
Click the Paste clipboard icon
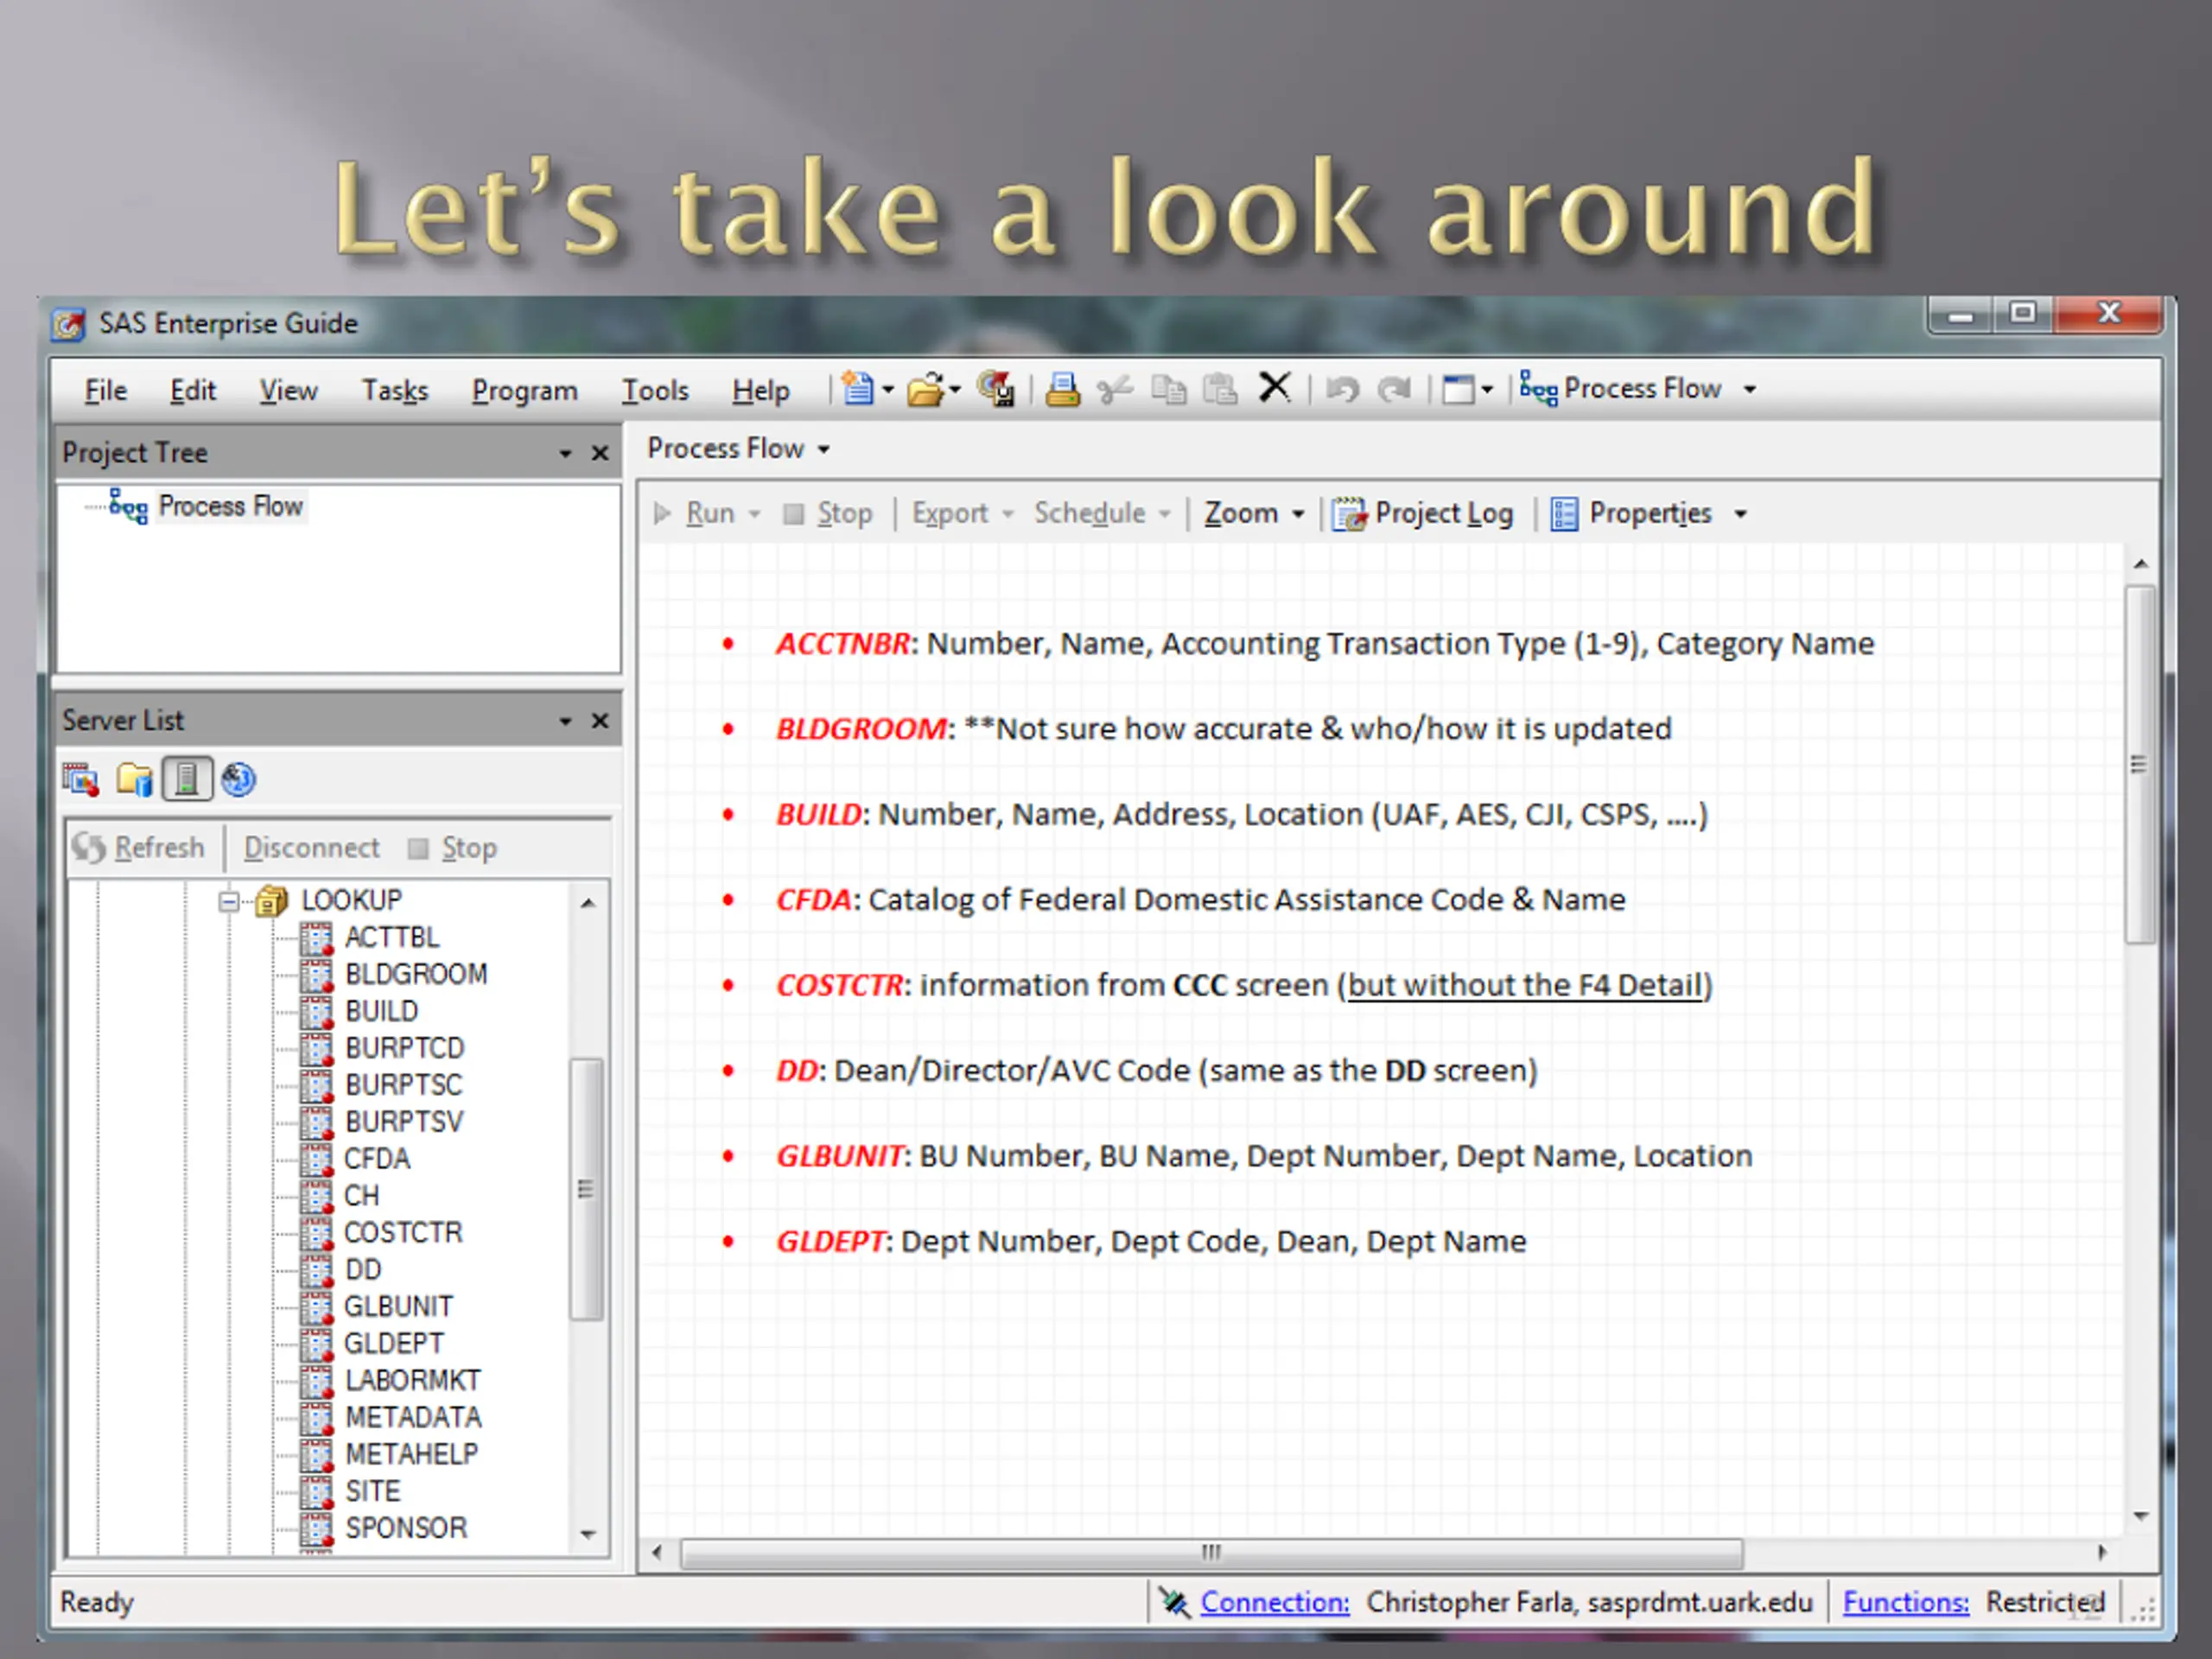tap(1220, 389)
